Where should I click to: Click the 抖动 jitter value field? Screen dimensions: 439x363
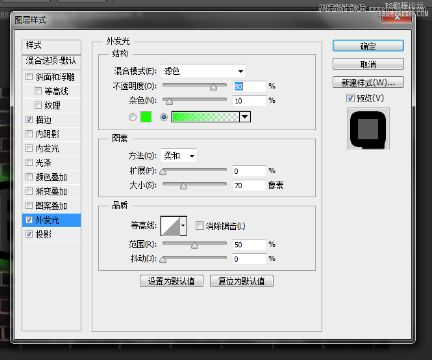[249, 259]
